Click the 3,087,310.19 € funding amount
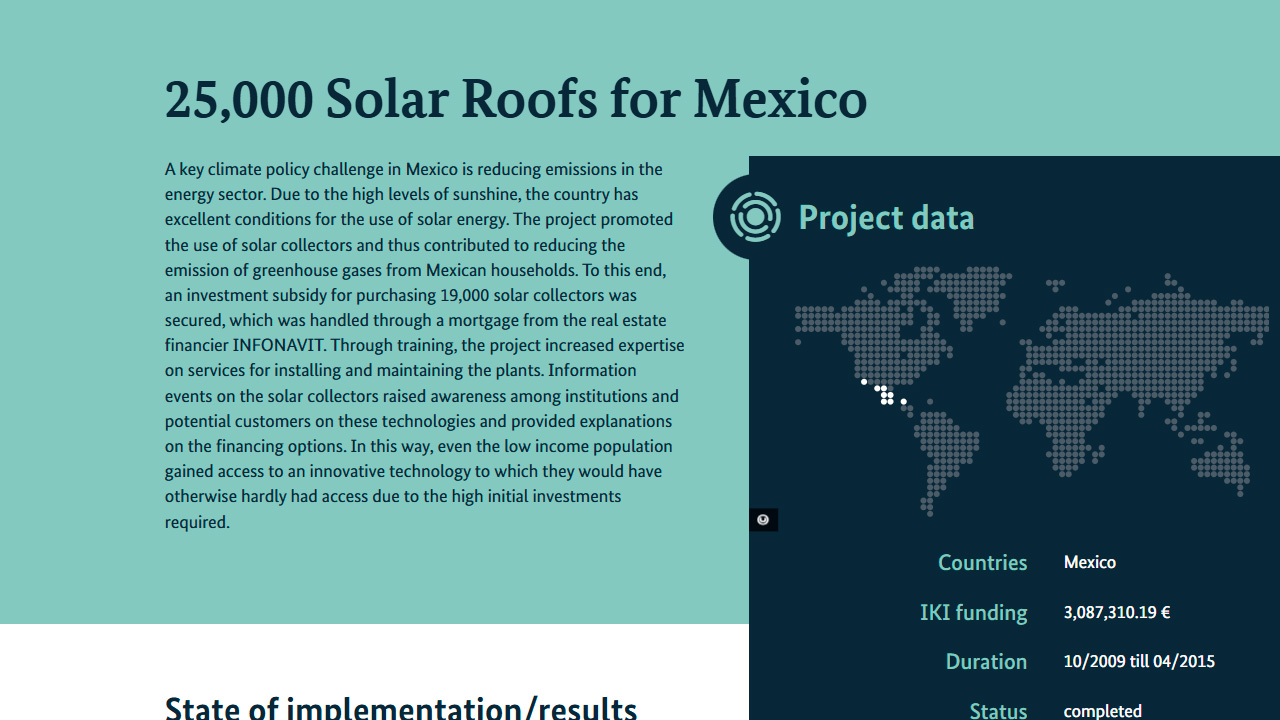 pyautogui.click(x=1116, y=613)
